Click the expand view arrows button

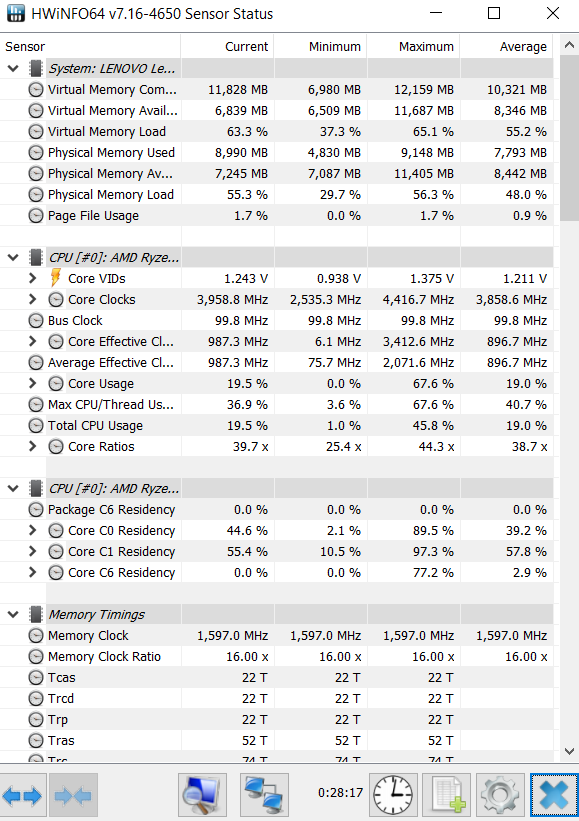23,795
